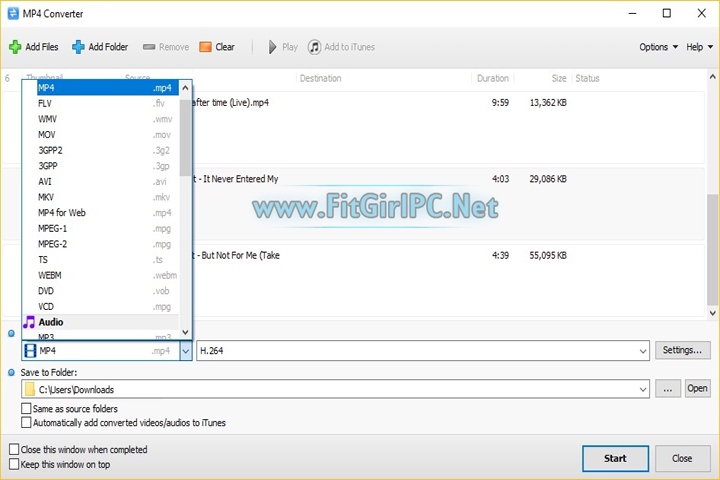Open the Options menu

coord(658,47)
